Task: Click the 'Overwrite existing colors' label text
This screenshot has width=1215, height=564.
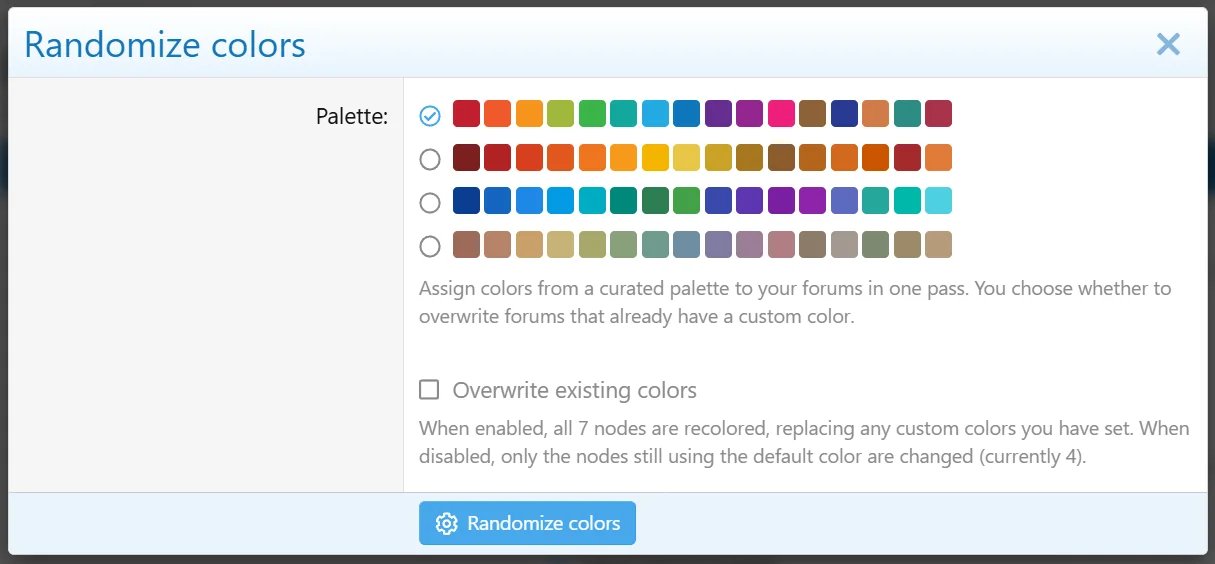Action: click(x=575, y=390)
